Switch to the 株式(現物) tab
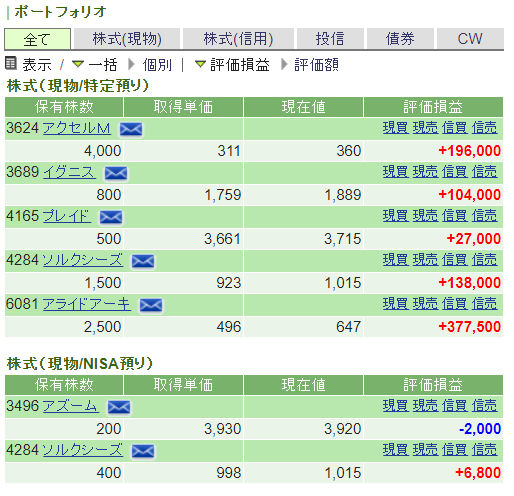The width and height of the screenshot is (514, 496). (127, 39)
